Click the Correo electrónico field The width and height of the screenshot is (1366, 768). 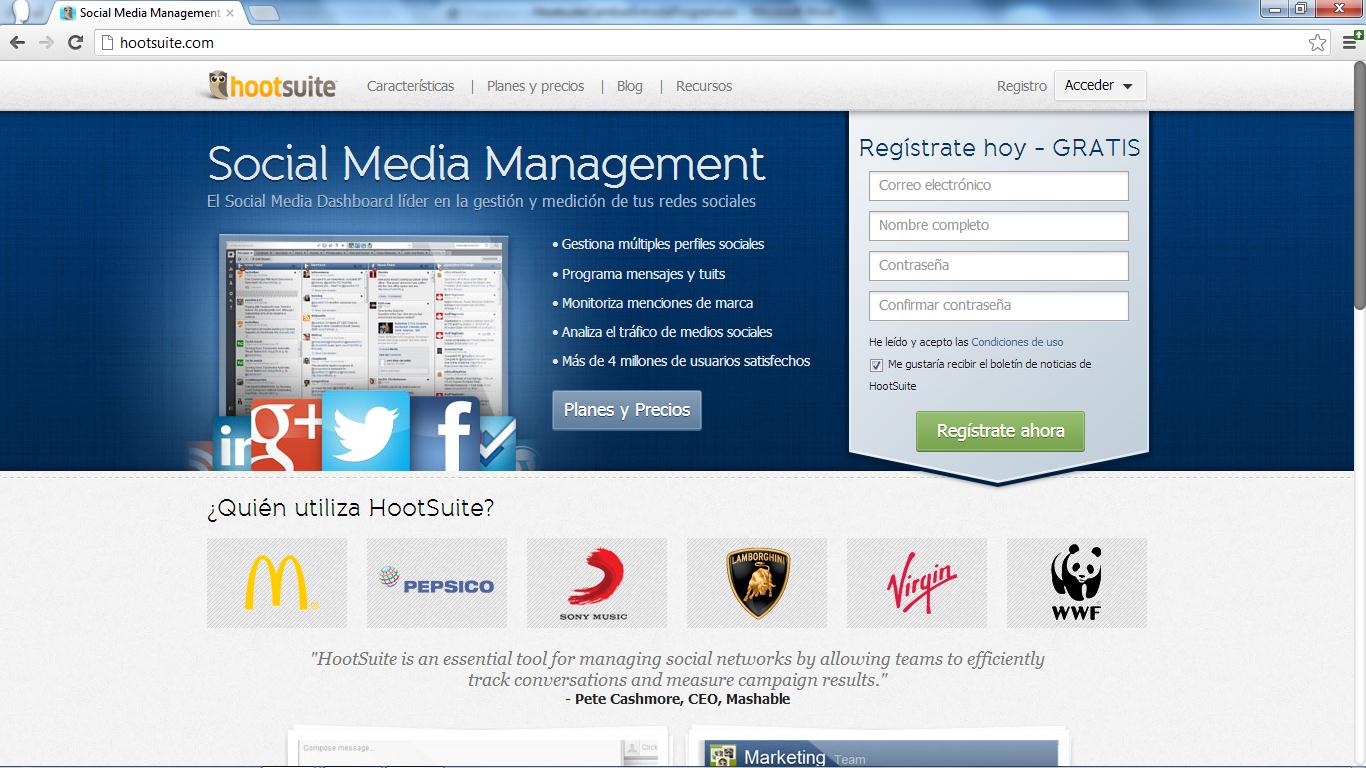(x=999, y=186)
